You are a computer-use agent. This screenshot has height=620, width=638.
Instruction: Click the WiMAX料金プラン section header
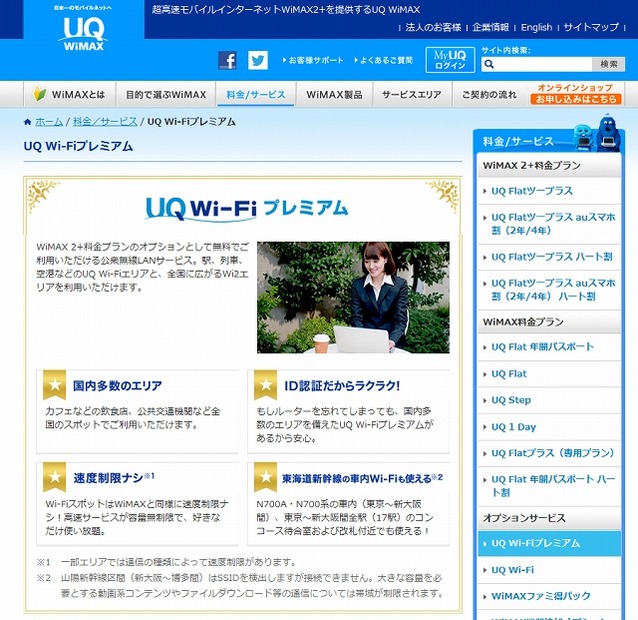coord(549,322)
